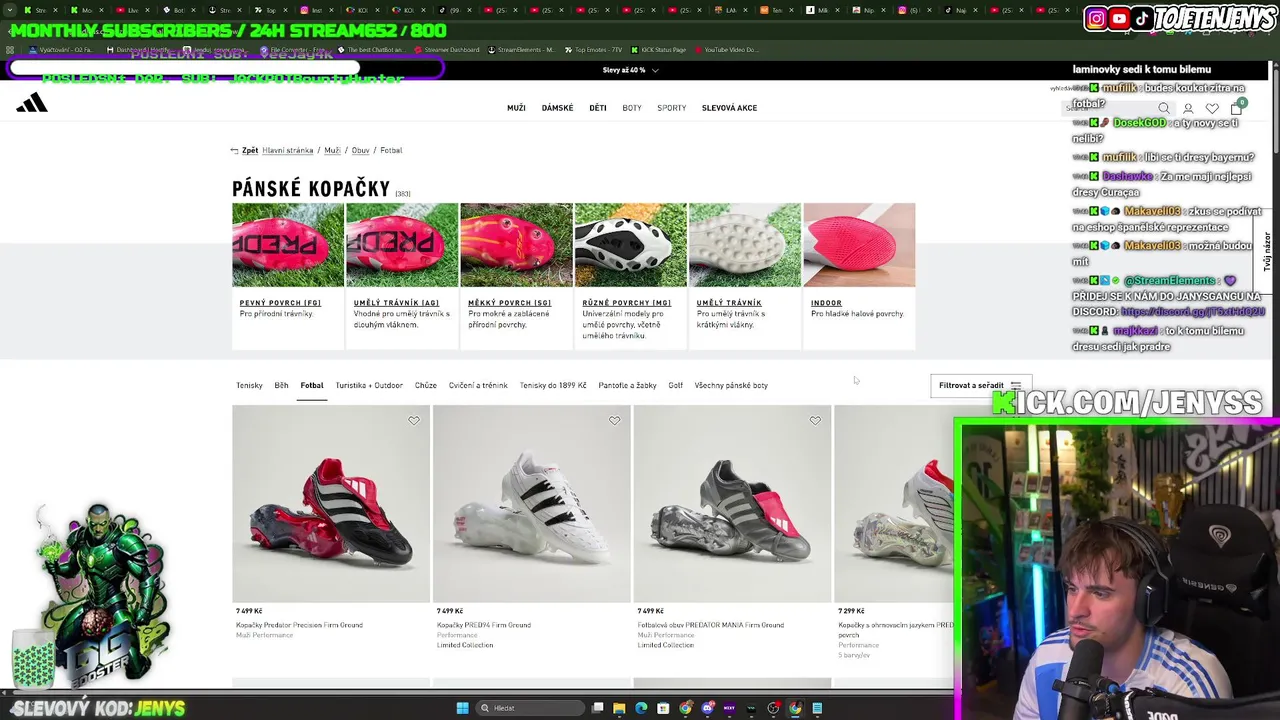Select the Turistika + Outdoor tab

coord(369,385)
